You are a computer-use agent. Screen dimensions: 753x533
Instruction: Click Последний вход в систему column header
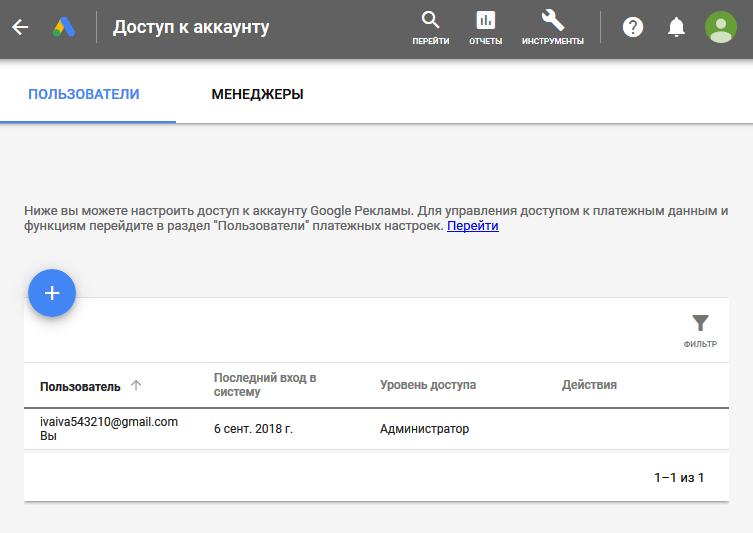point(265,385)
